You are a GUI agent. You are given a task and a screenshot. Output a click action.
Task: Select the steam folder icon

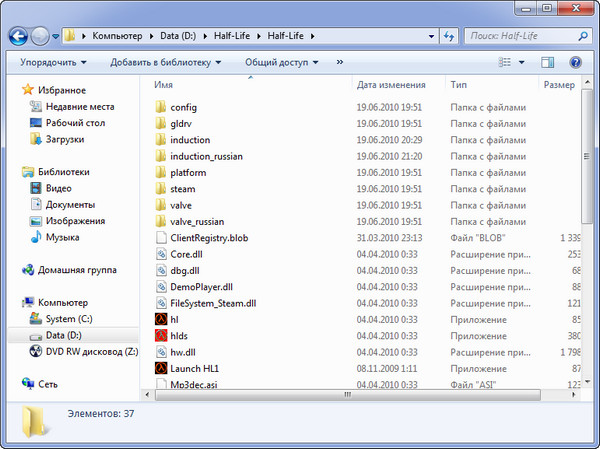161,188
